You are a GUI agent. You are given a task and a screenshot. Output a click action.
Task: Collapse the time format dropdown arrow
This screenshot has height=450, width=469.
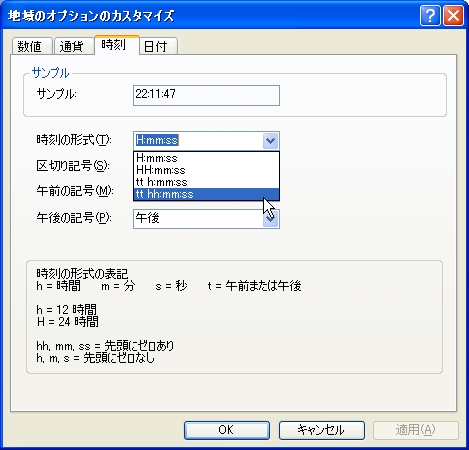click(x=270, y=141)
